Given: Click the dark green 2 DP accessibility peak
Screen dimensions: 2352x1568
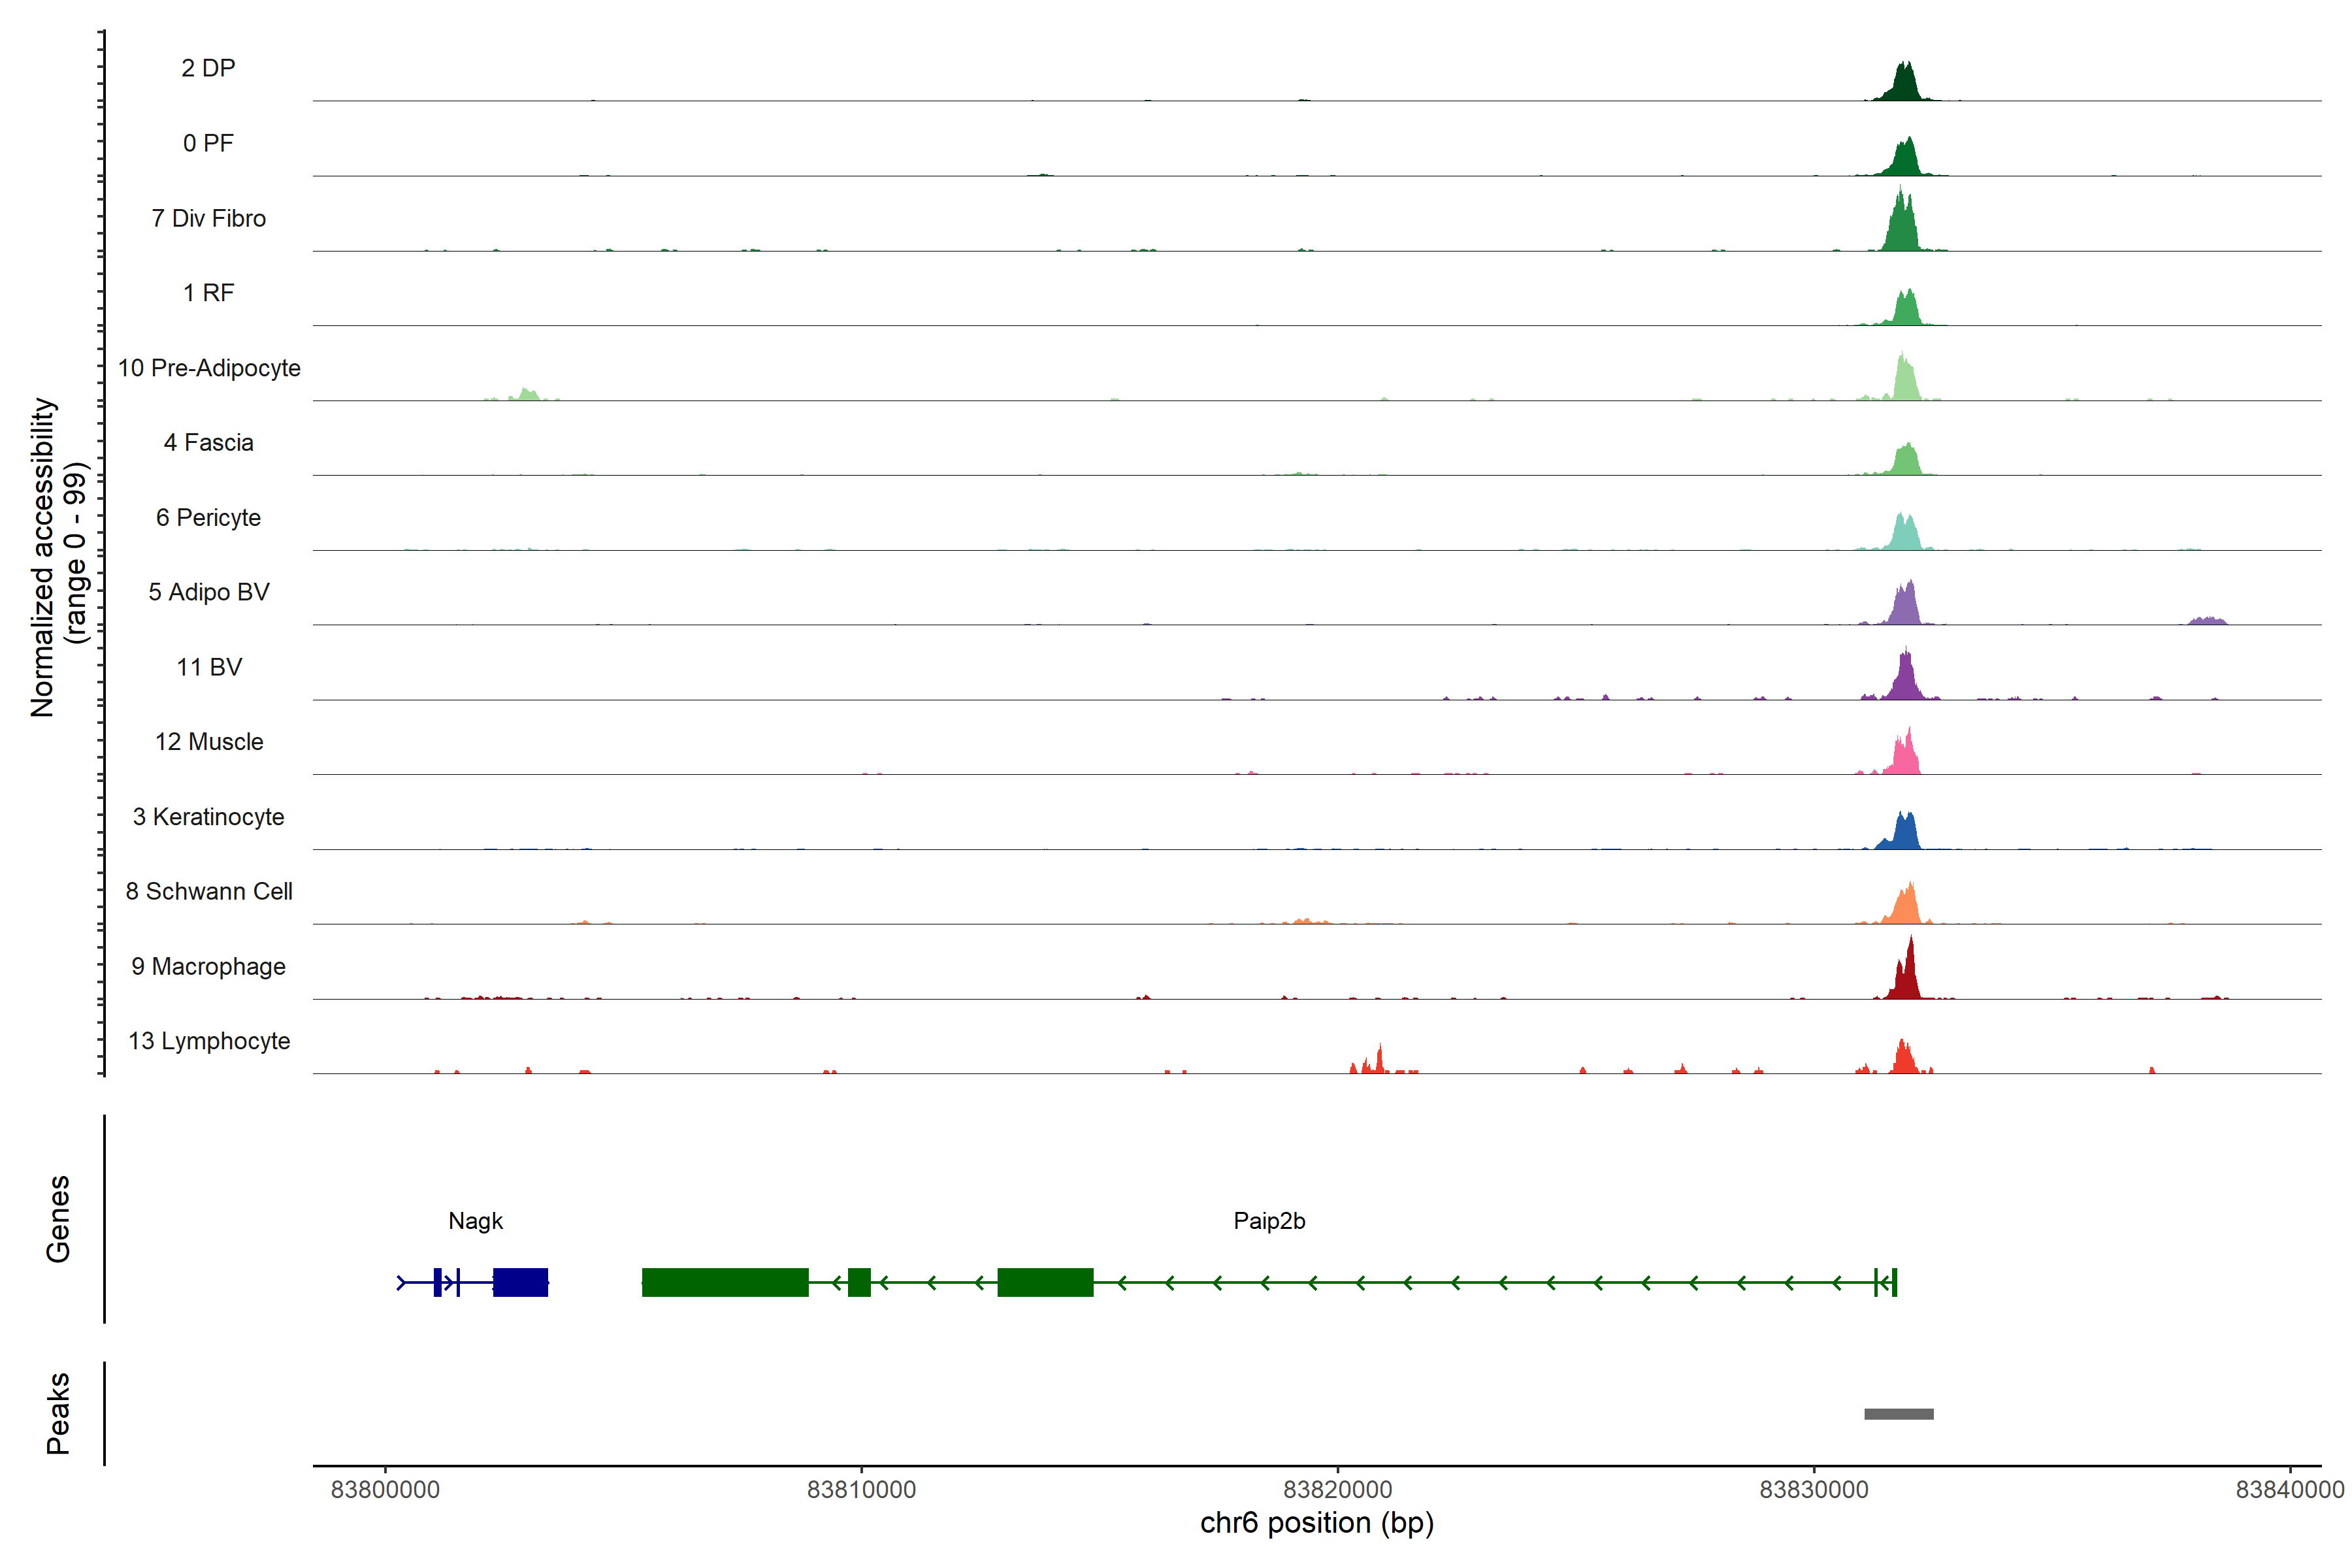Looking at the screenshot, I should coord(1905,85).
